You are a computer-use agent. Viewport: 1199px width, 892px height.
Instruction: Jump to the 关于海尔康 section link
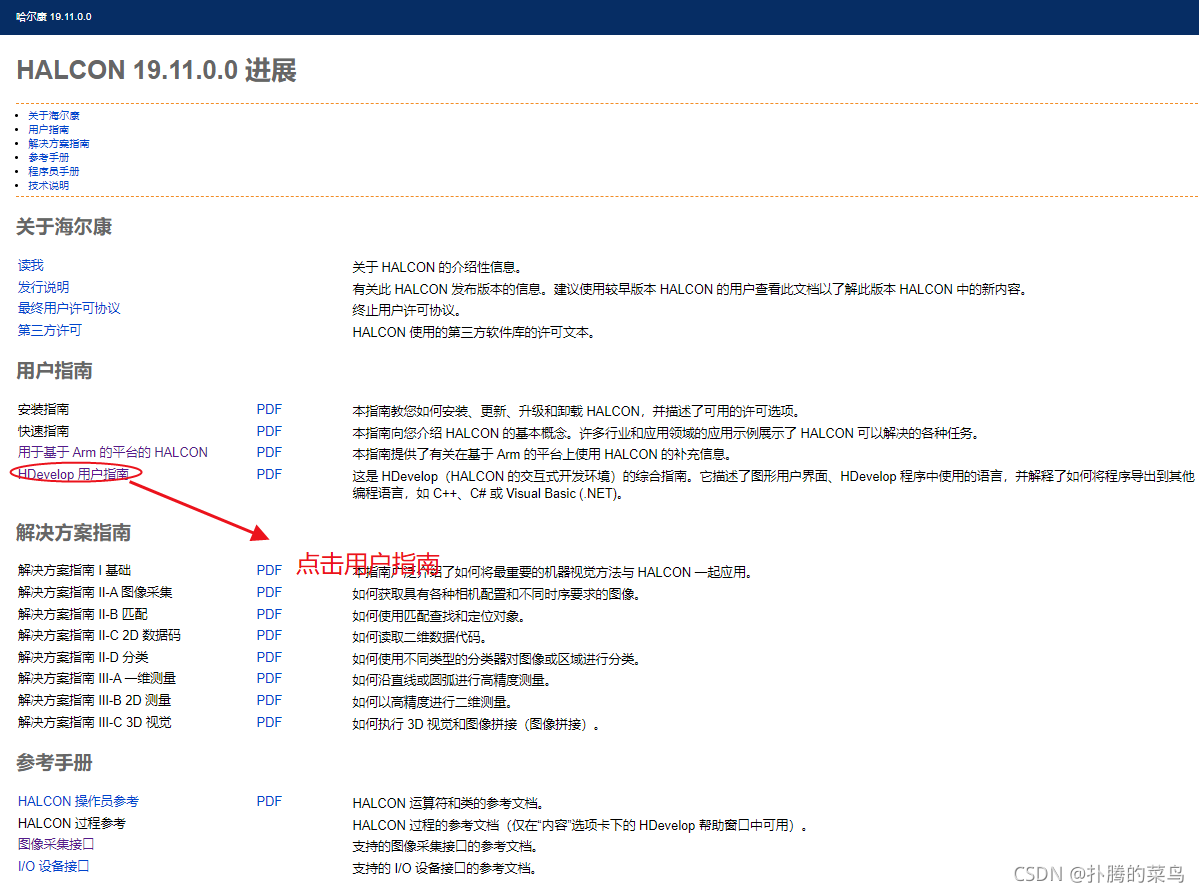click(x=54, y=115)
